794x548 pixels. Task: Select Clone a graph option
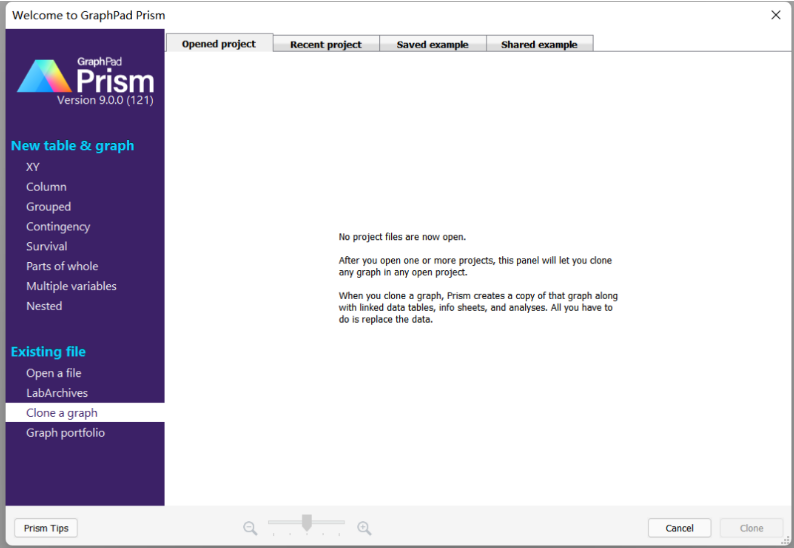click(x=85, y=413)
